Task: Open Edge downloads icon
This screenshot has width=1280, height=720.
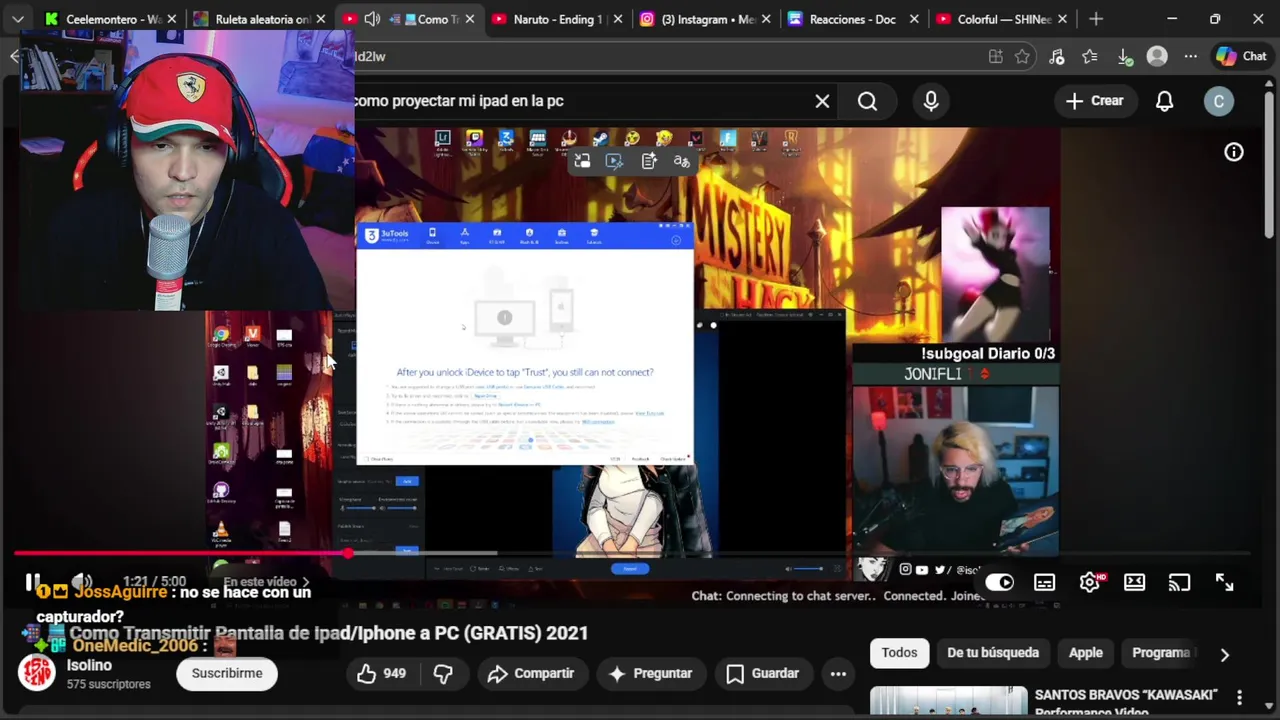Action: 1124,57
